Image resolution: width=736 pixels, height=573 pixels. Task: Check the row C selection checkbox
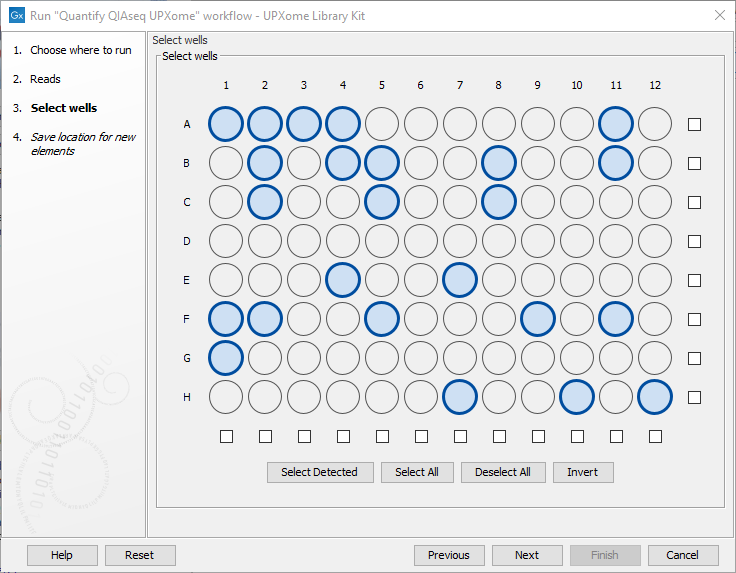pos(694,202)
